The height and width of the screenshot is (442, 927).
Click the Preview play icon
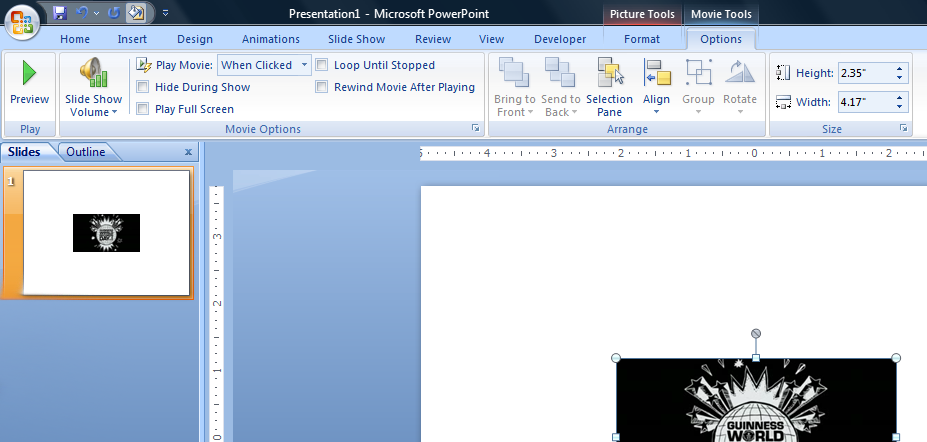(29, 73)
